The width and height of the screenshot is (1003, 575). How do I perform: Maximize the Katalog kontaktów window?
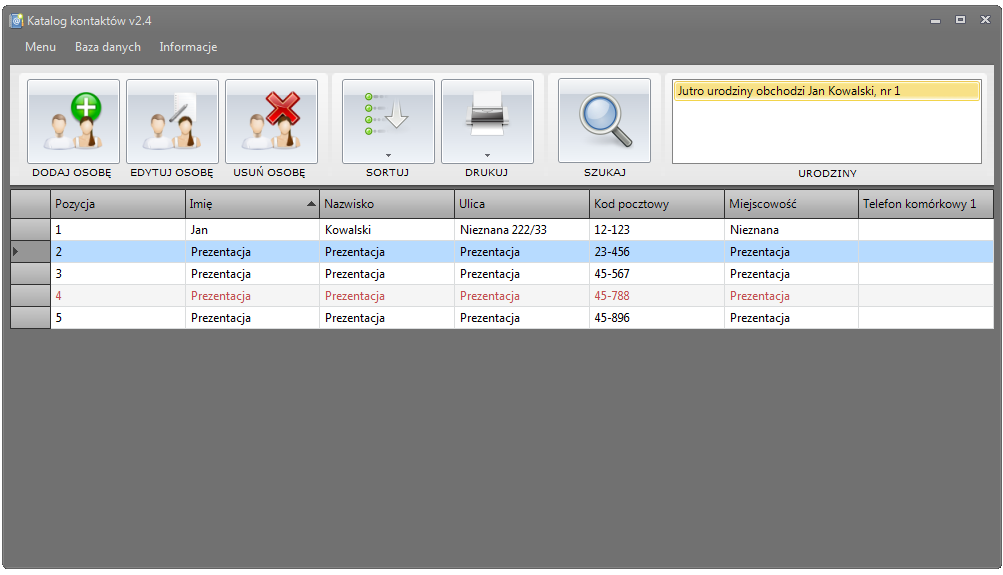coord(960,20)
